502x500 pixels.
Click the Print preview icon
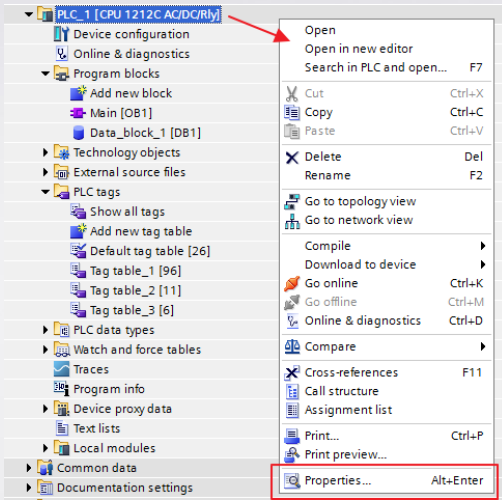coord(292,454)
